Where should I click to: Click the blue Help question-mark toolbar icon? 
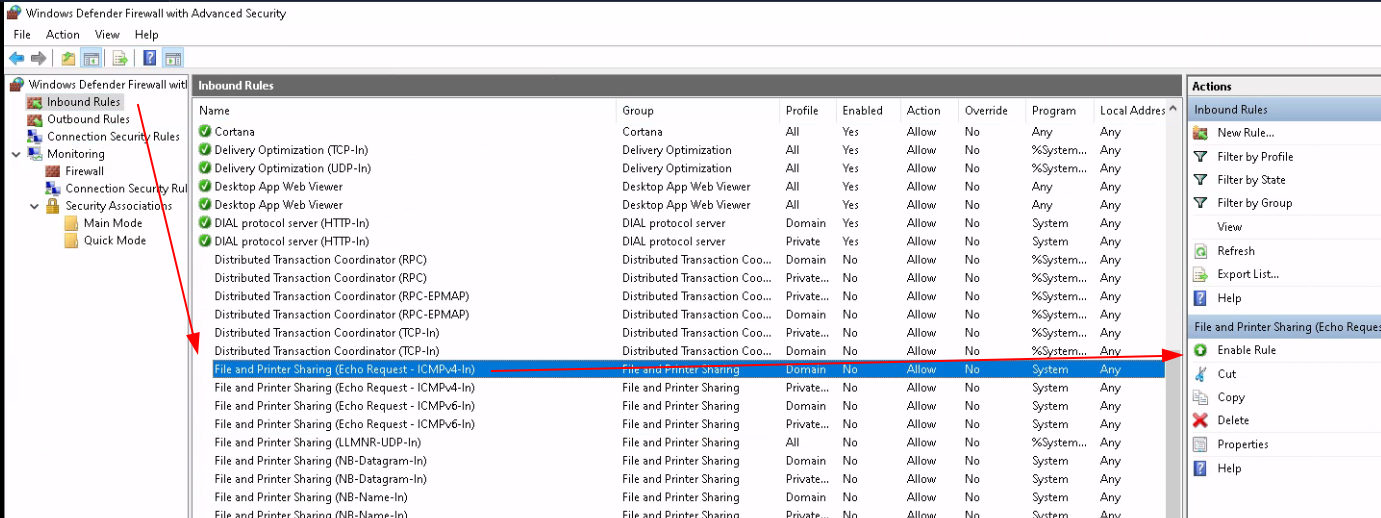pos(149,58)
